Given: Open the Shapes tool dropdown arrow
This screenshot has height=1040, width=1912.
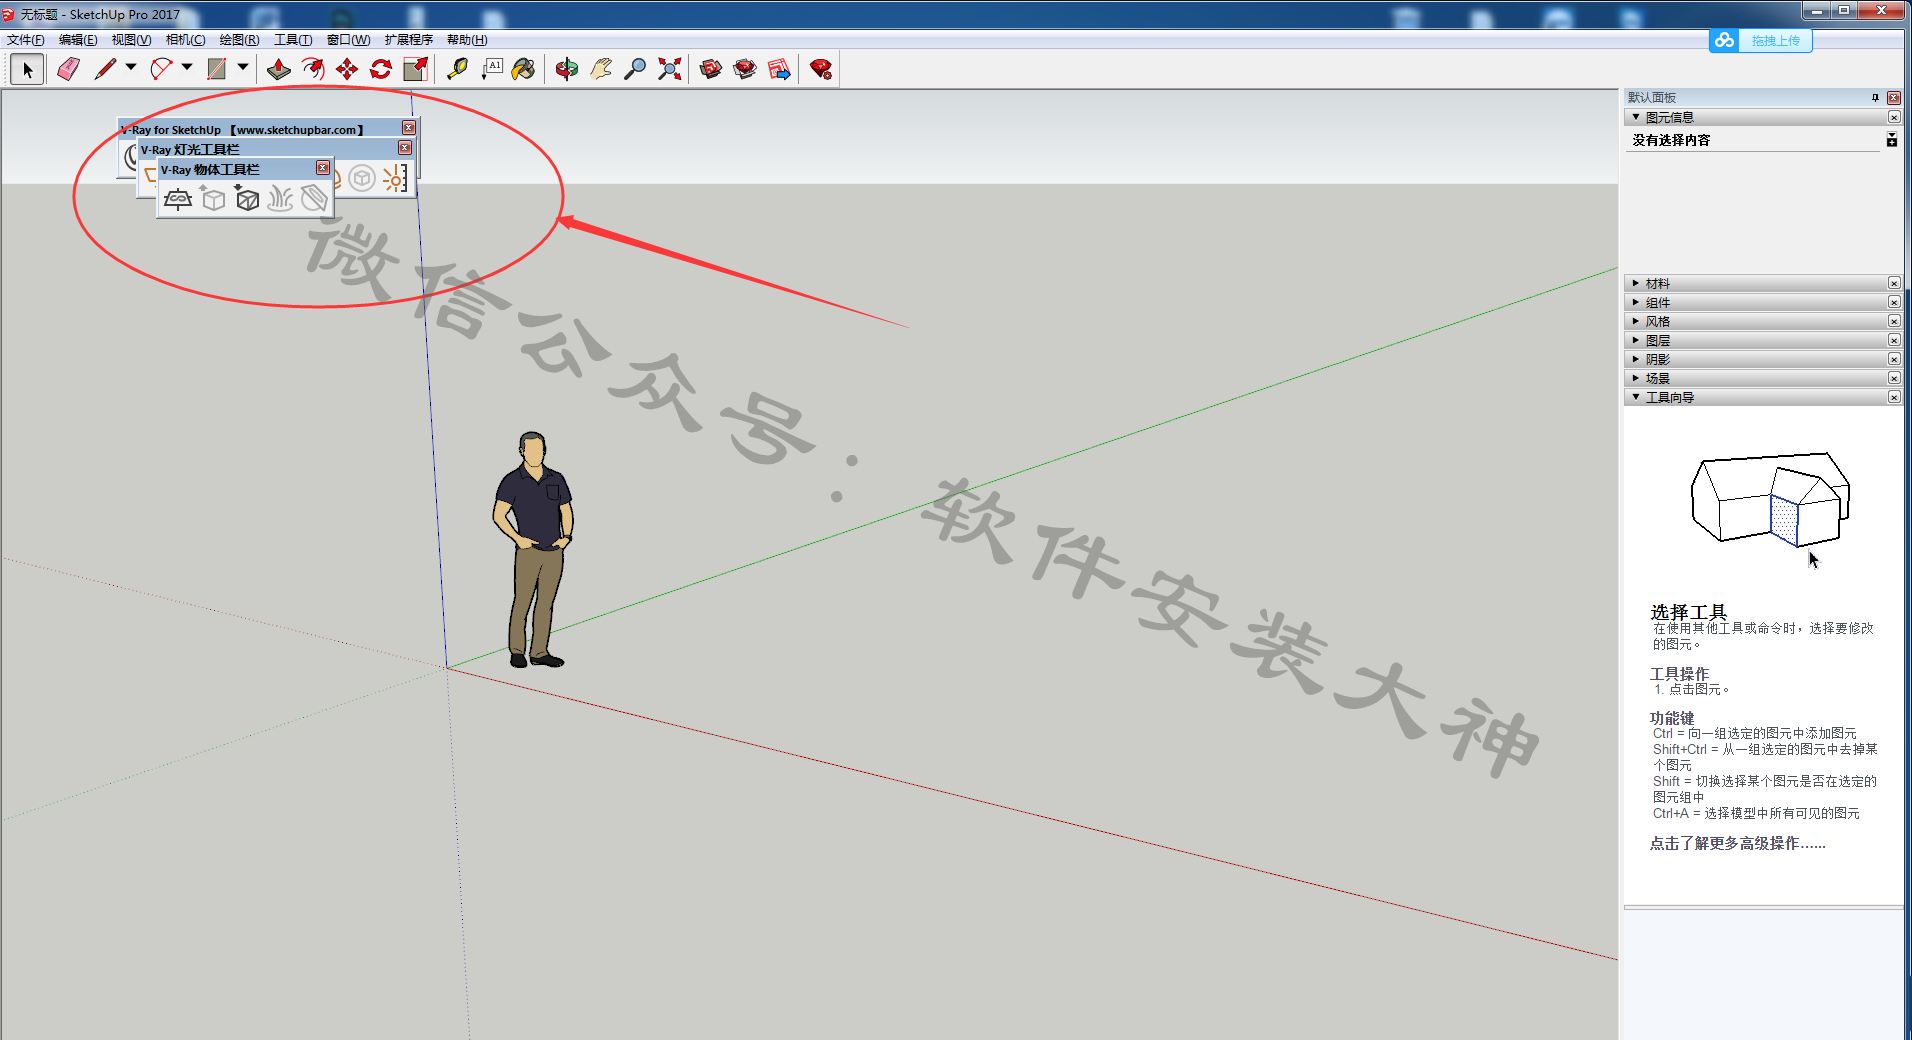Looking at the screenshot, I should 243,68.
